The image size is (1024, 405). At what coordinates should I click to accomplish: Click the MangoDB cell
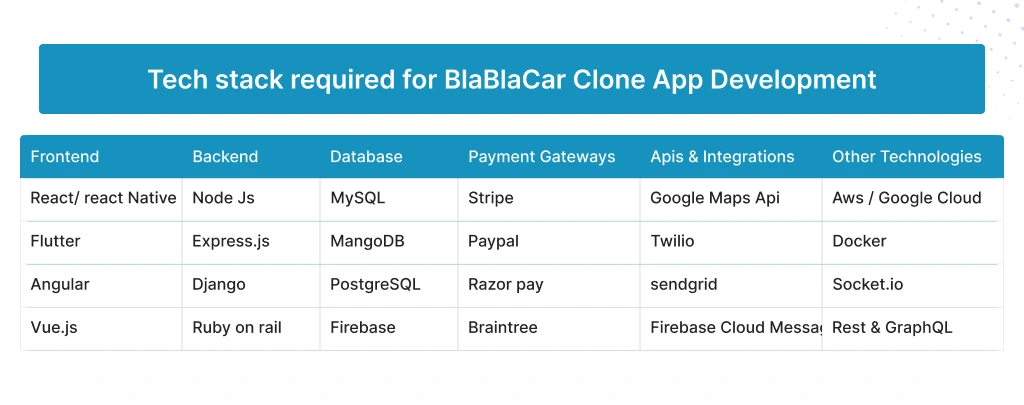pos(367,241)
